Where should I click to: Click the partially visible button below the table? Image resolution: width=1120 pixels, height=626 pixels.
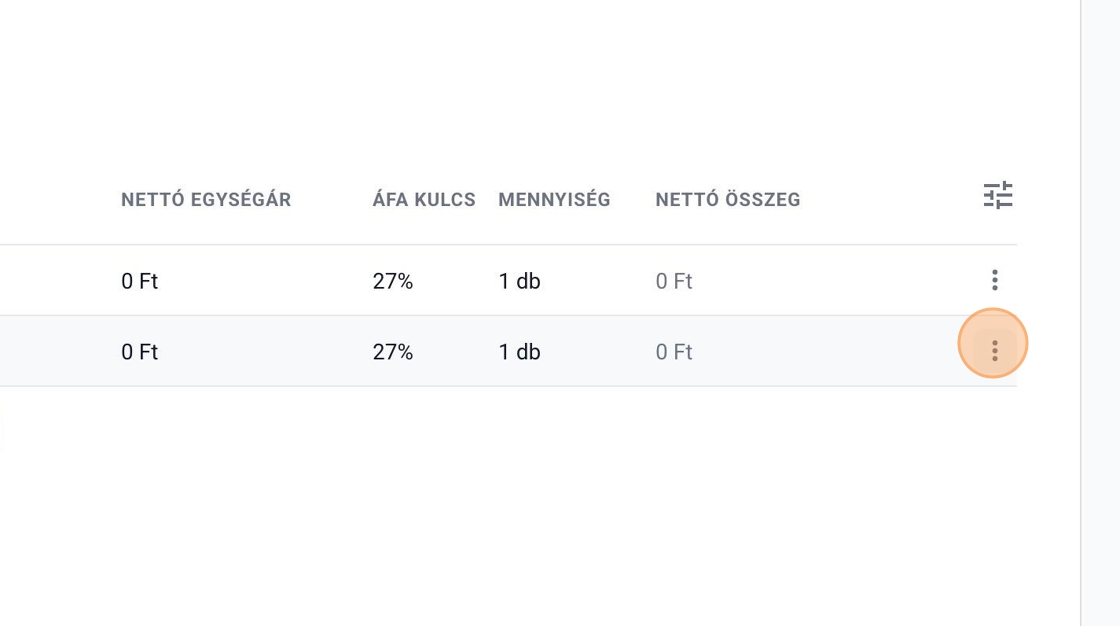click(x=1, y=437)
